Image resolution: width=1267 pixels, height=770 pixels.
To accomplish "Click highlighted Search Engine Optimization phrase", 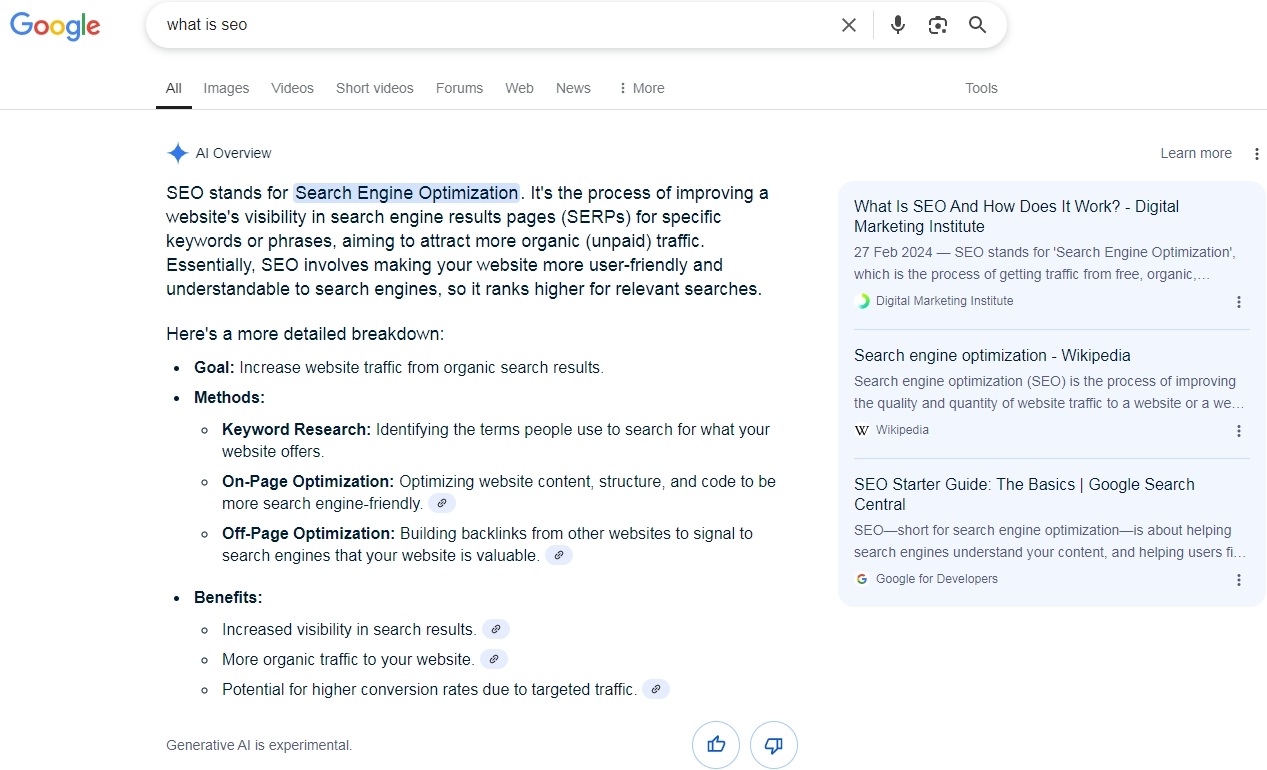I will [x=407, y=193].
